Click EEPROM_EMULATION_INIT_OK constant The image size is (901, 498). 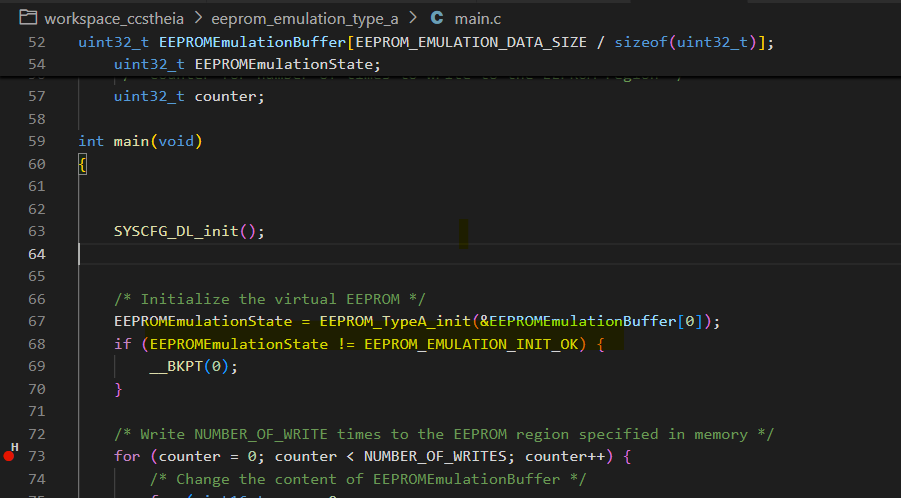471,344
